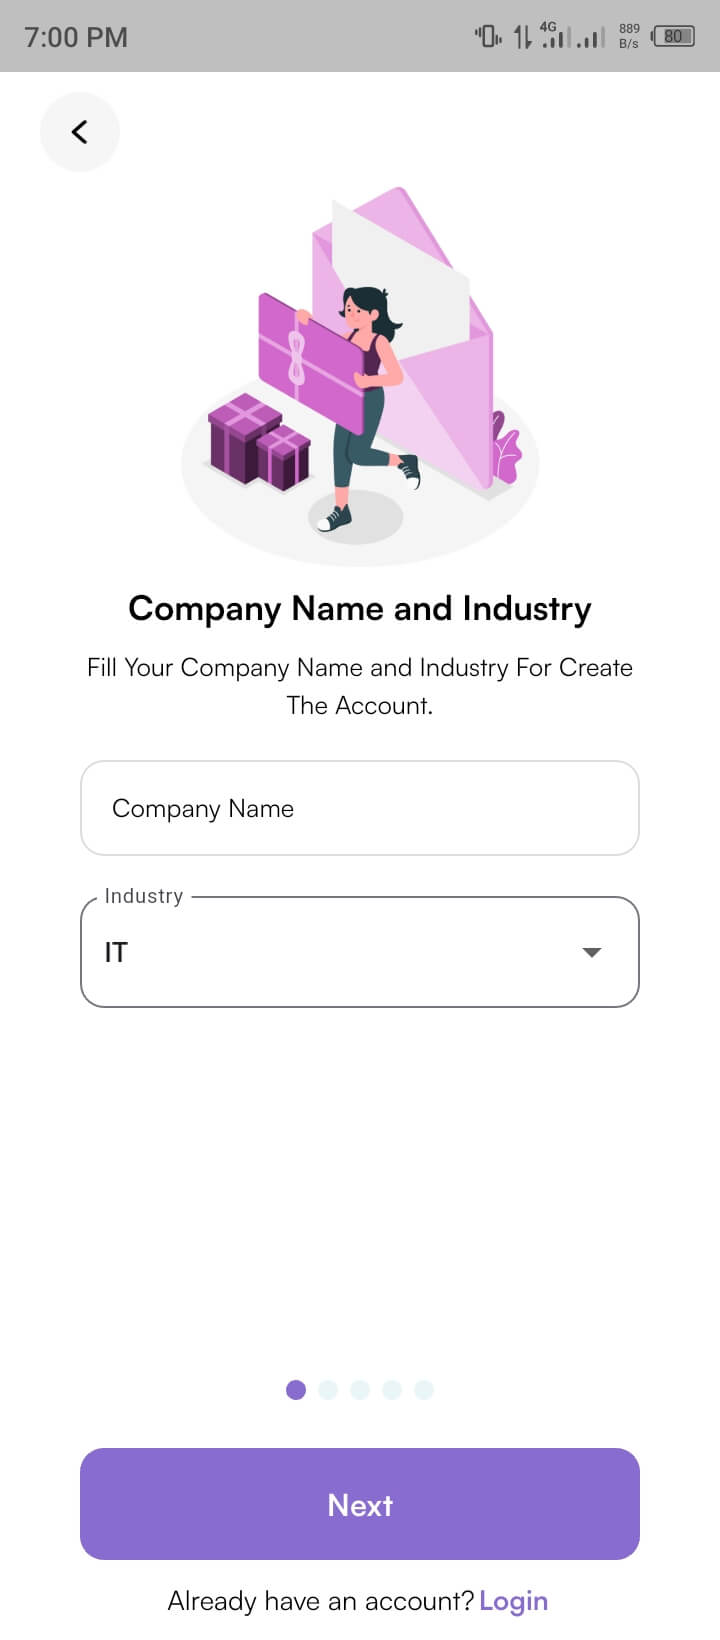Select the last page indicator dot
Viewport: 720px width, 1640px height.
pyautogui.click(x=424, y=1389)
